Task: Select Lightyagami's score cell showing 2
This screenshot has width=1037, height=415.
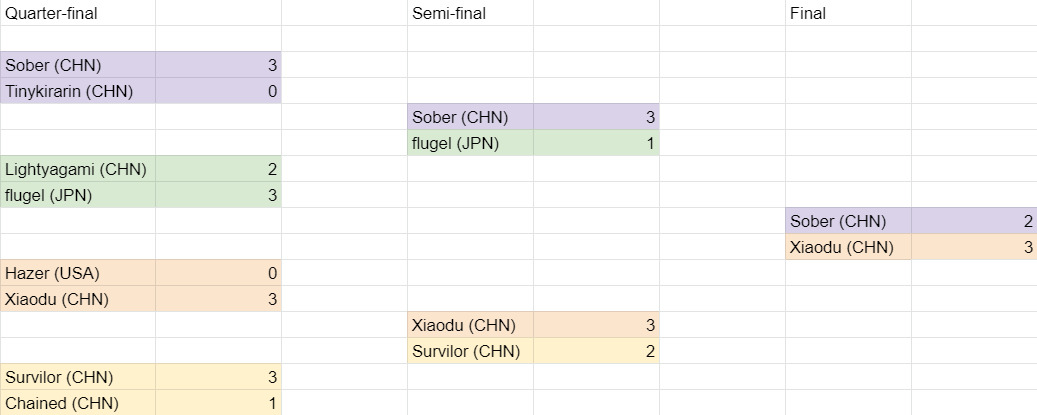Action: 218,169
